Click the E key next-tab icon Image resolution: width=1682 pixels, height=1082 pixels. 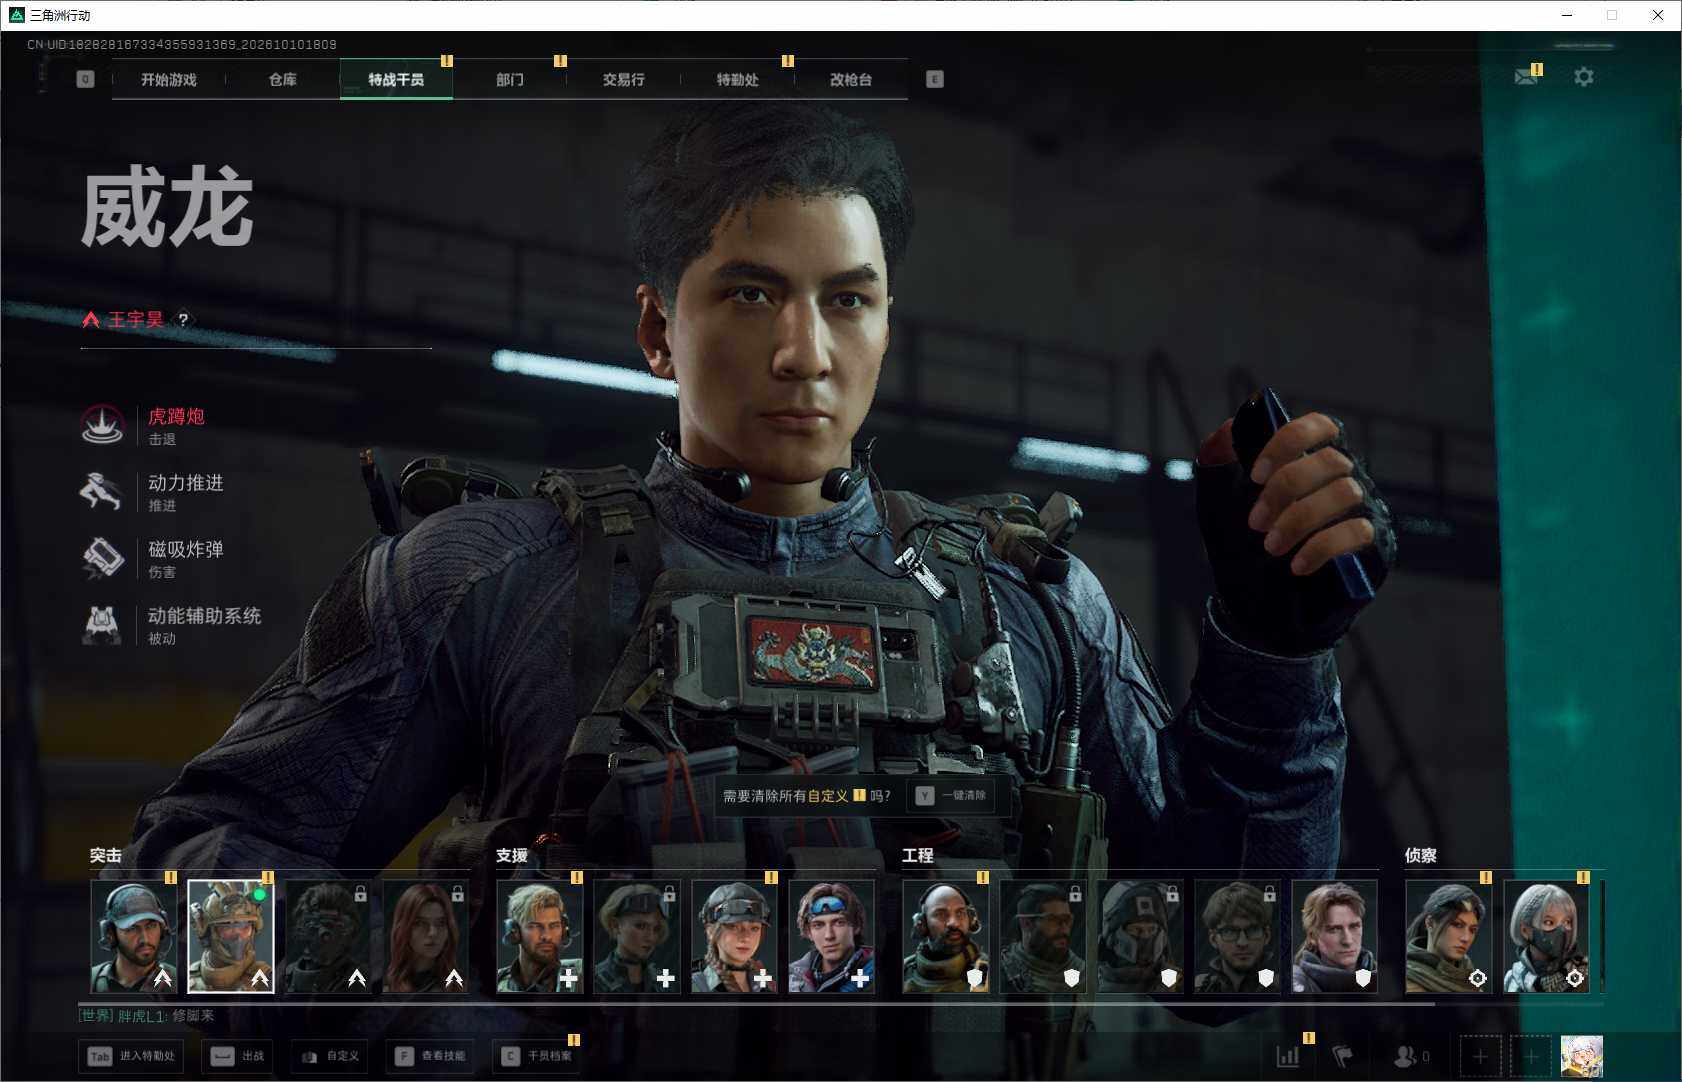coord(935,79)
